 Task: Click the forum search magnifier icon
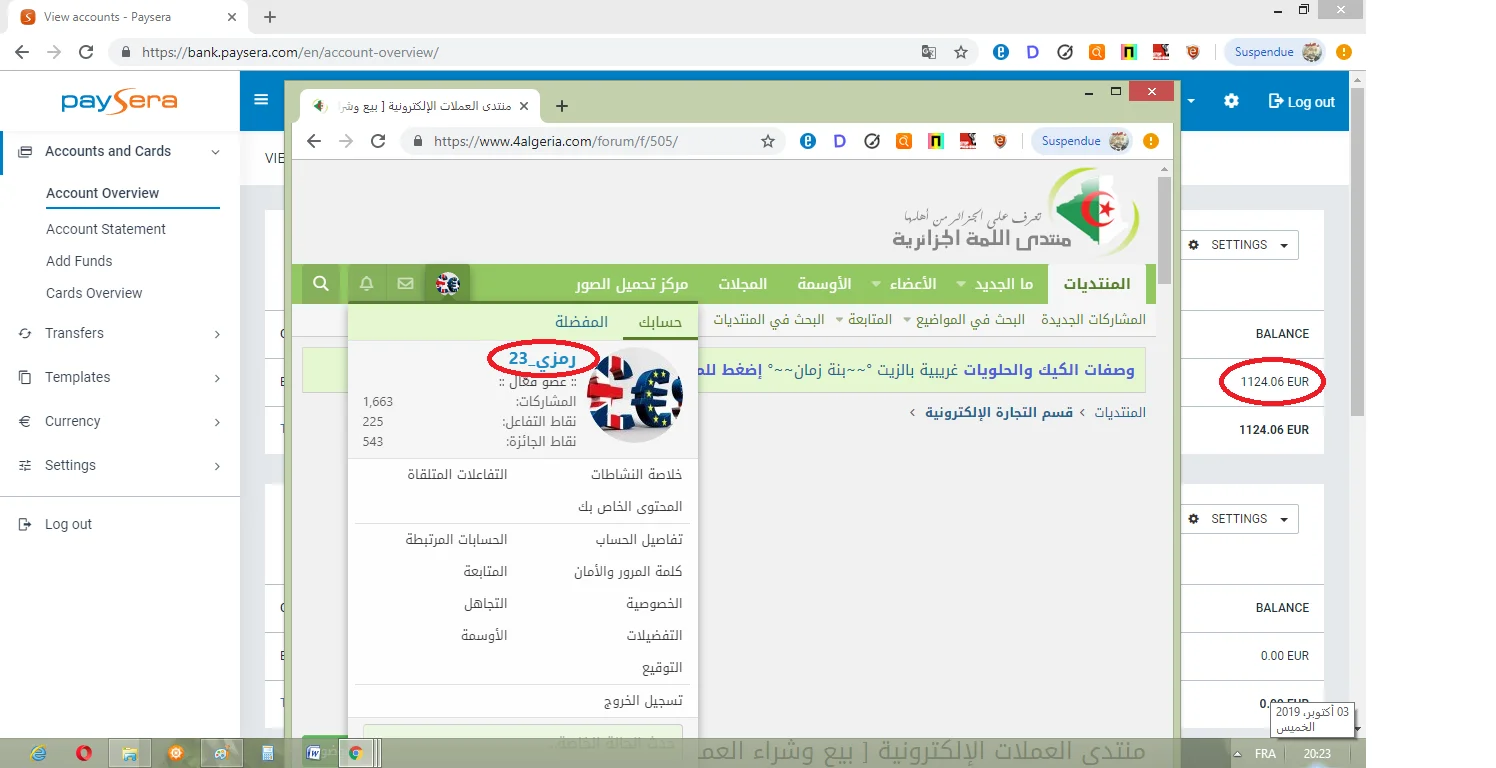point(321,284)
